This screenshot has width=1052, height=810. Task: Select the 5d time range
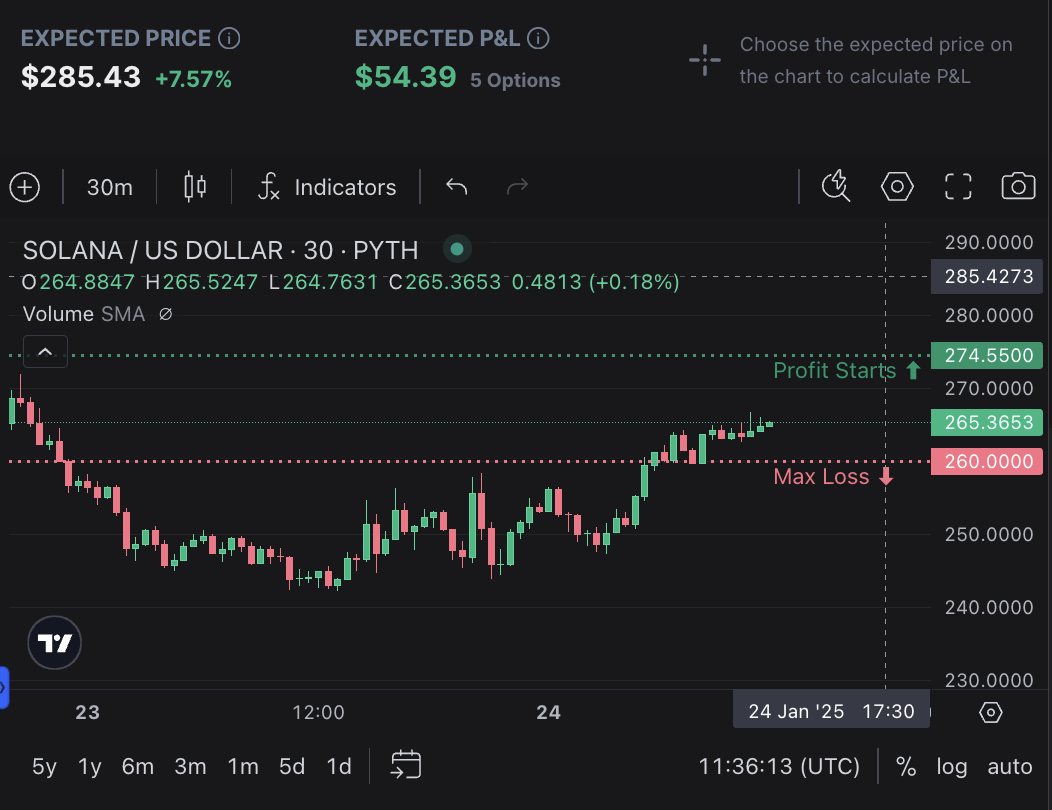coord(292,767)
